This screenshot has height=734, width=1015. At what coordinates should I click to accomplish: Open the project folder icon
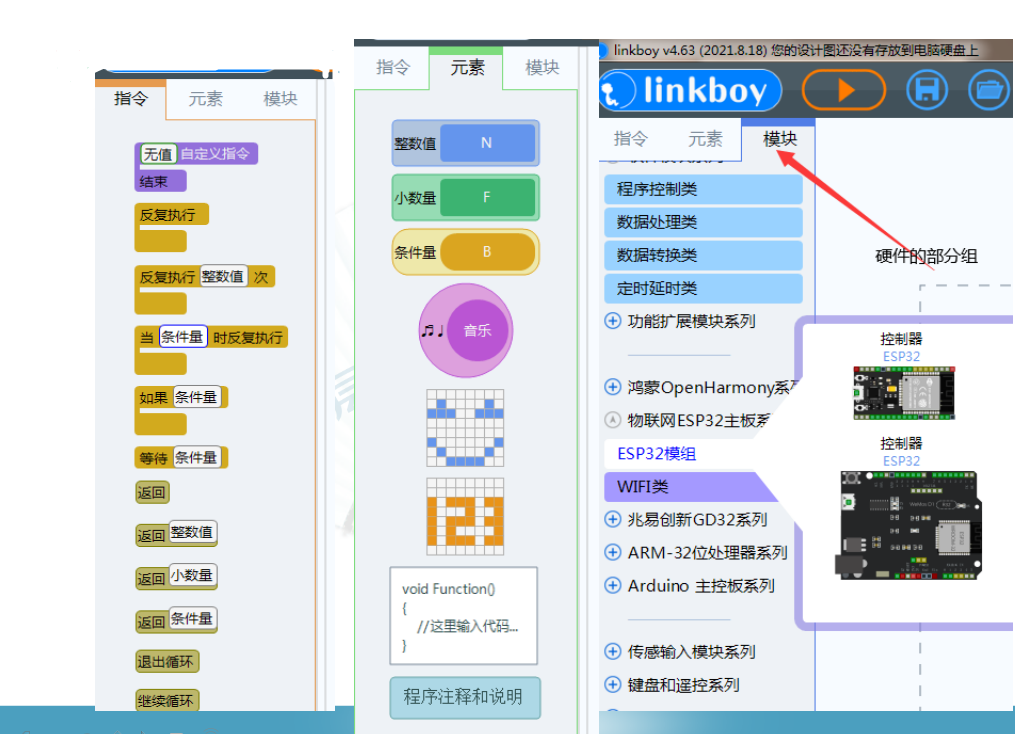pyautogui.click(x=988, y=89)
